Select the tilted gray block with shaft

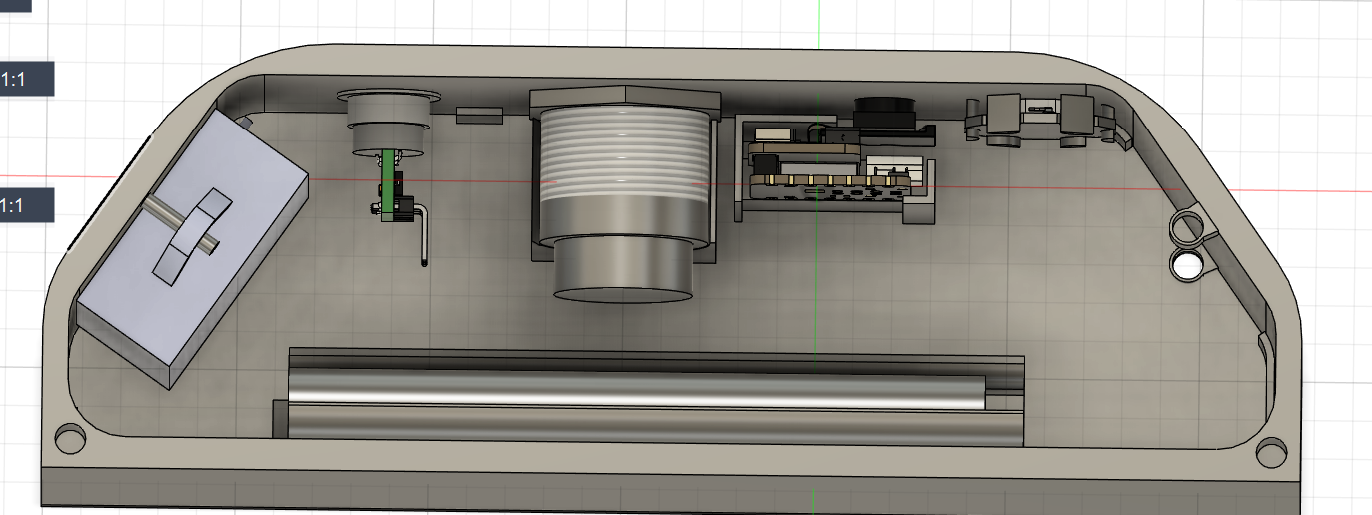point(192,248)
